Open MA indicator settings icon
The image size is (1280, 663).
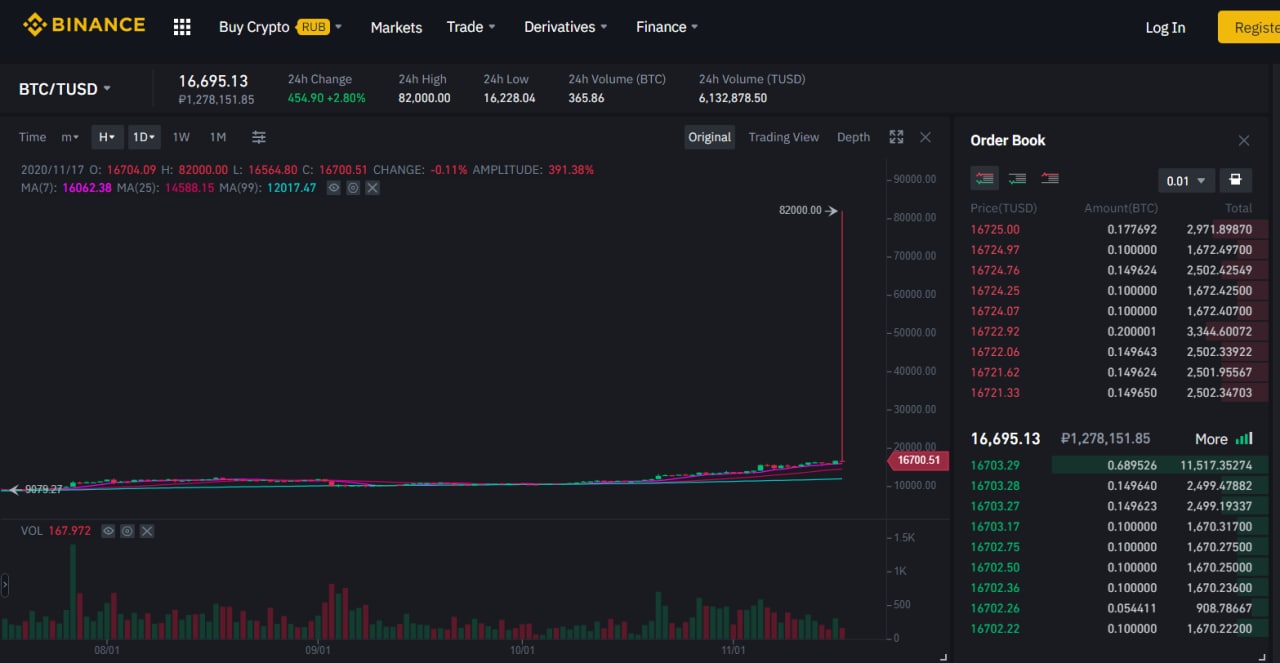pyautogui.click(x=353, y=187)
